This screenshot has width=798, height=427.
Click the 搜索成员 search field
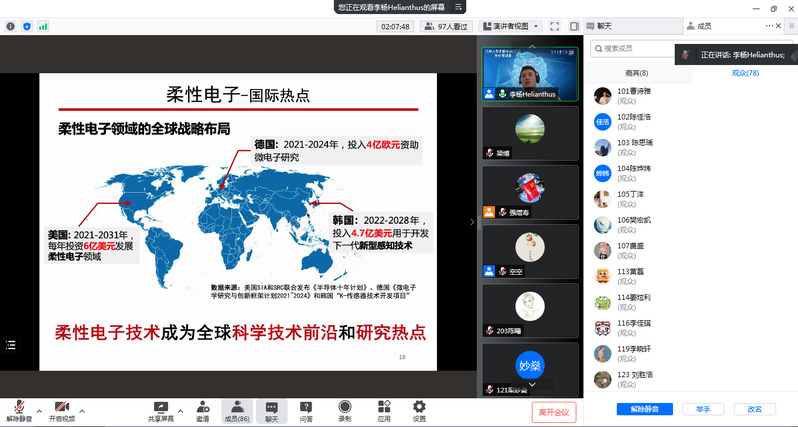690,47
